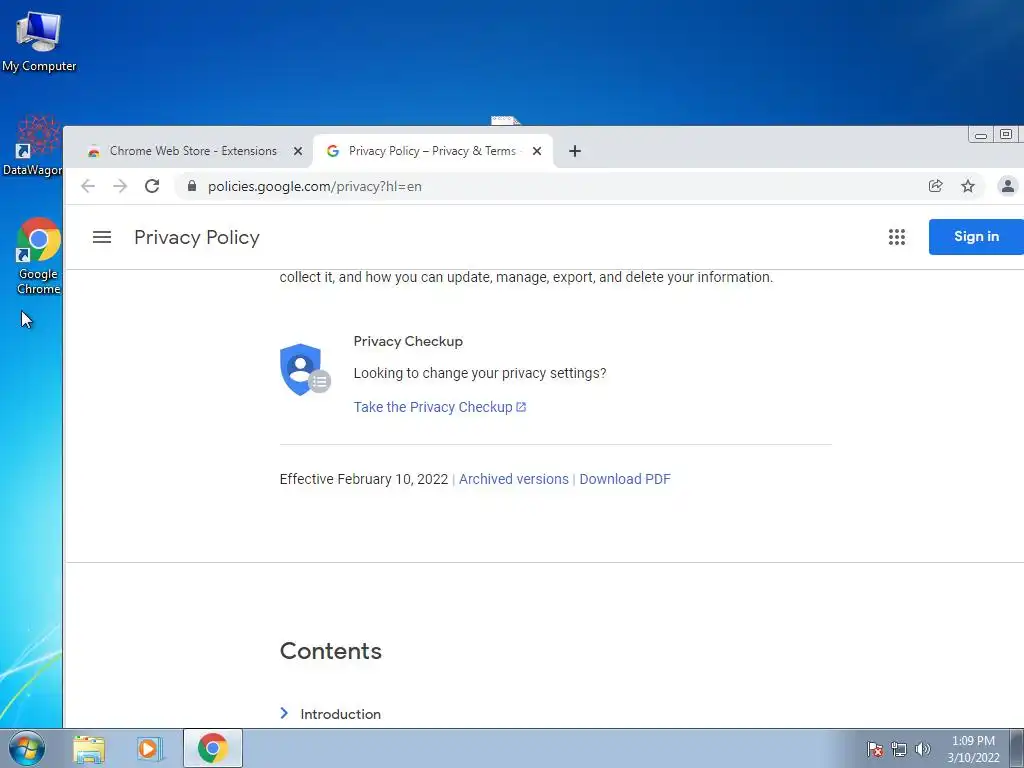Image resolution: width=1024 pixels, height=768 pixels.
Task: Open the Windows Start menu
Action: [27, 748]
